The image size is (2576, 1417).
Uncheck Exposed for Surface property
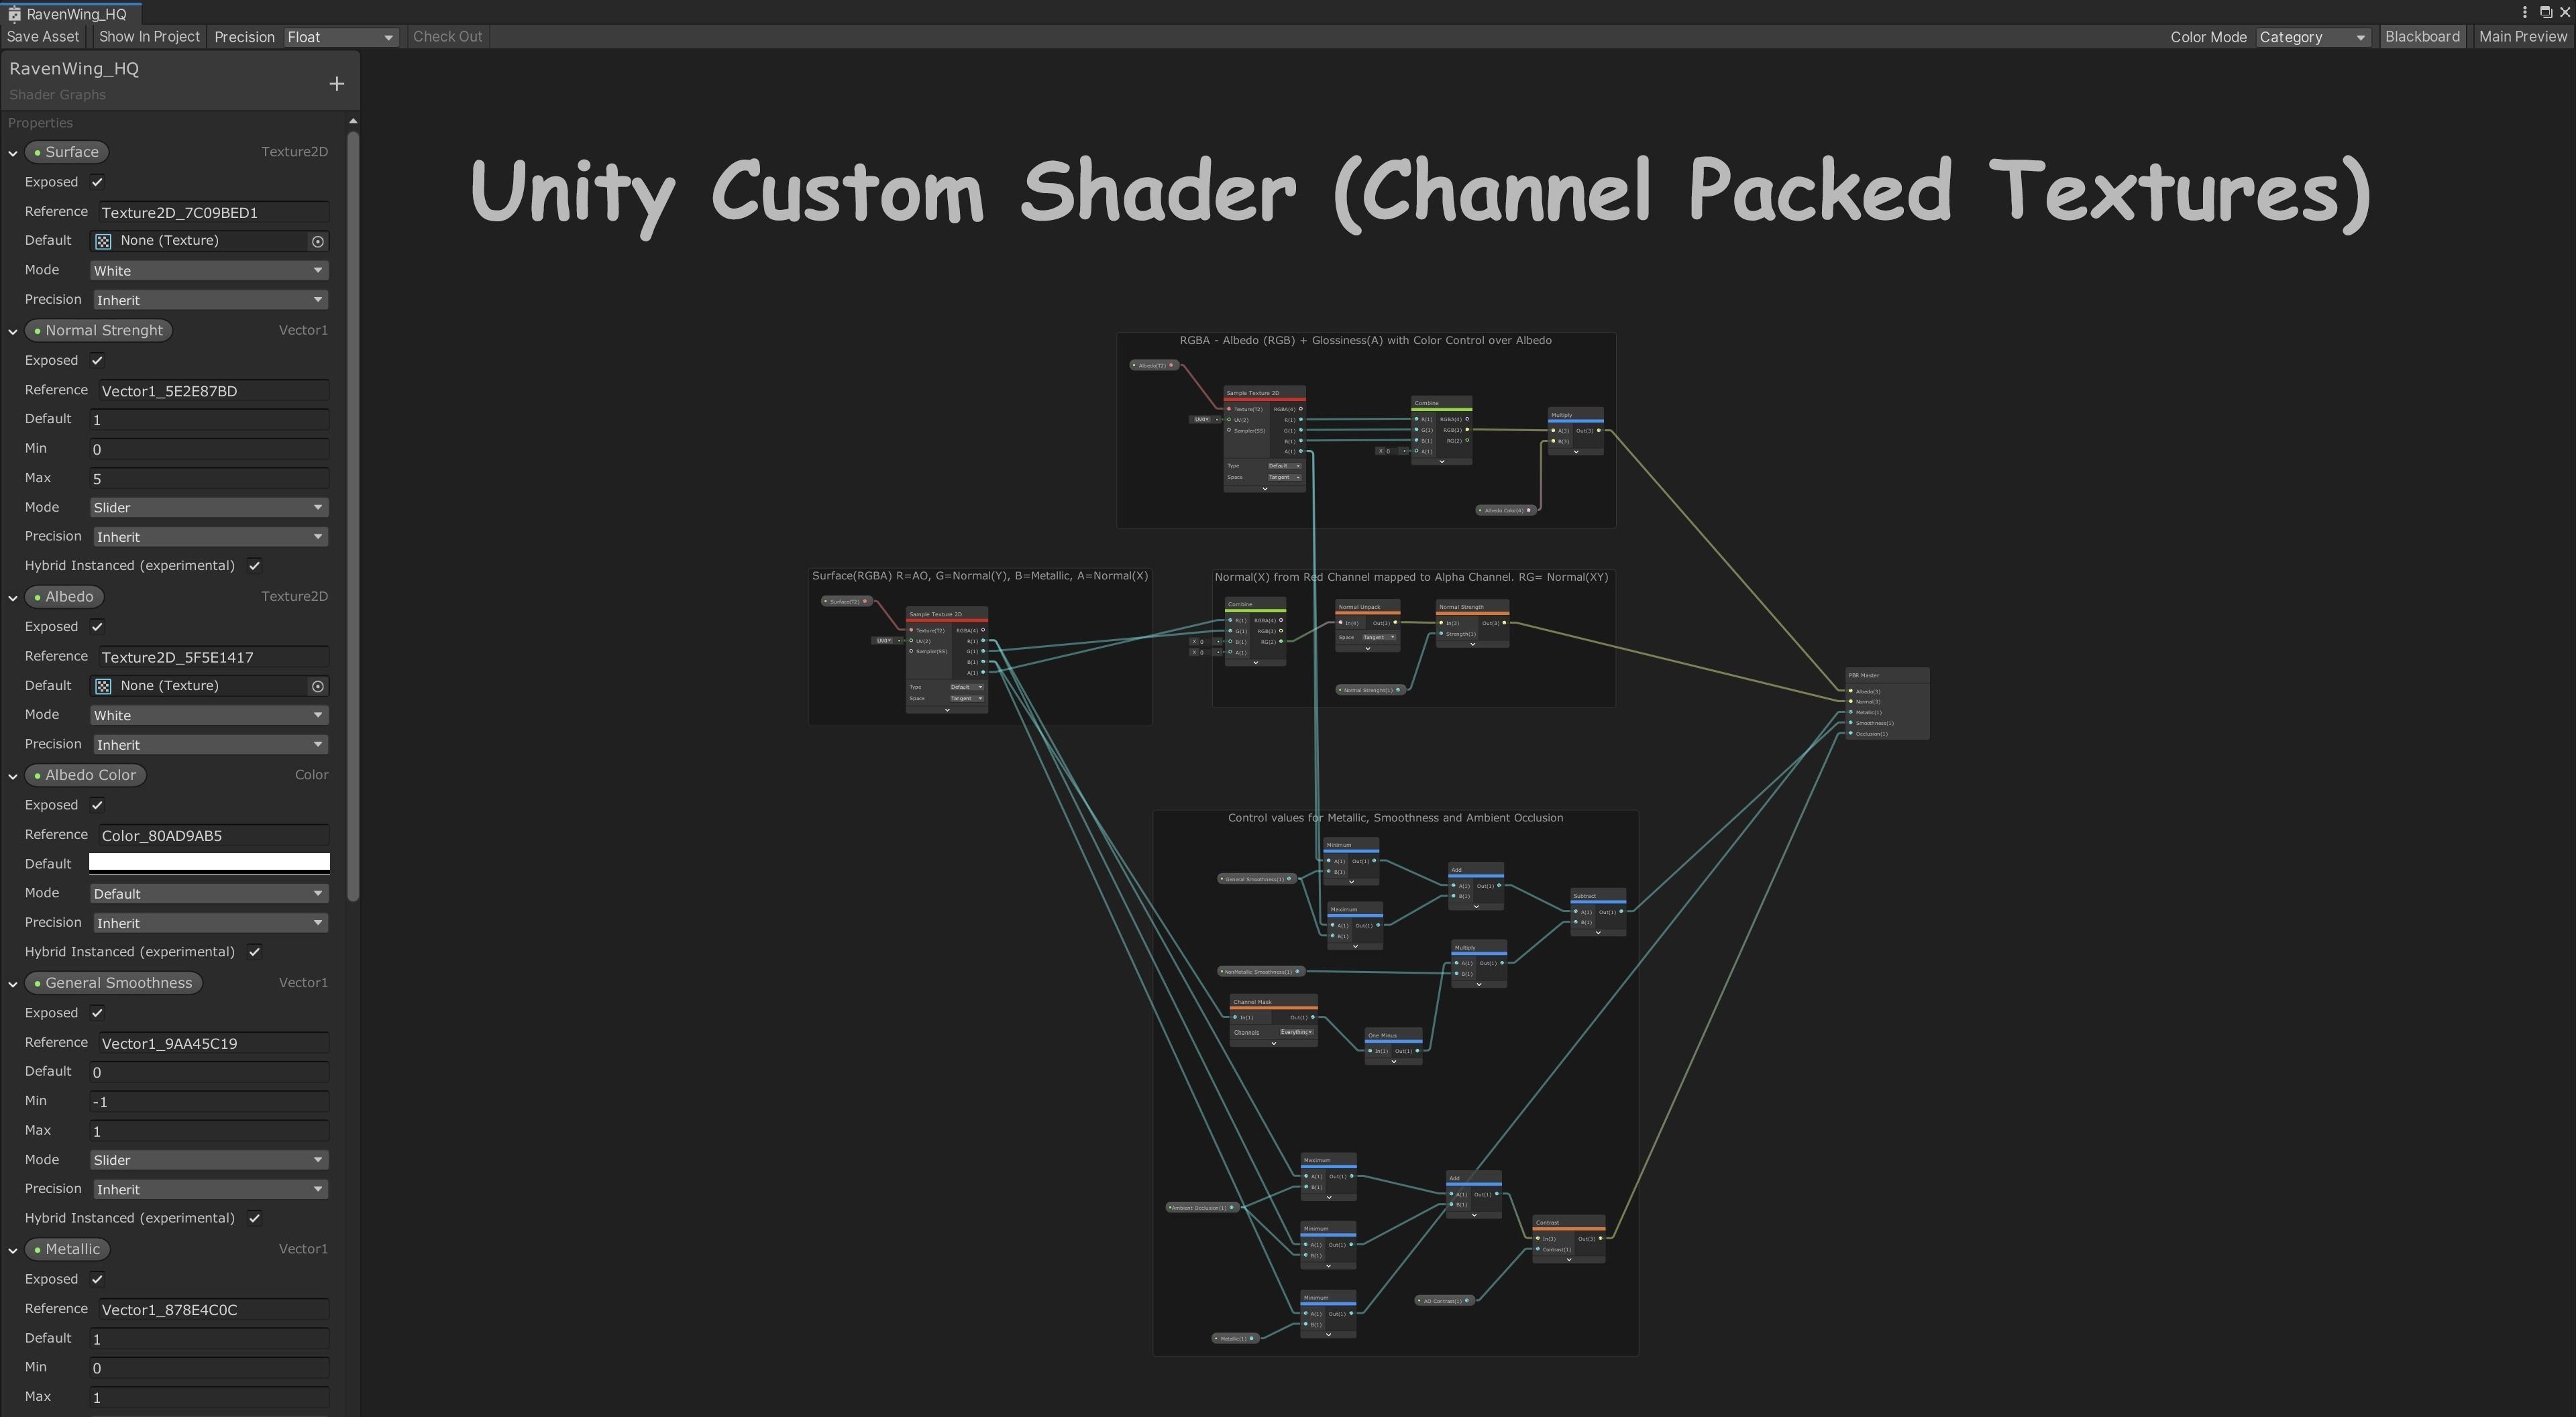(97, 182)
